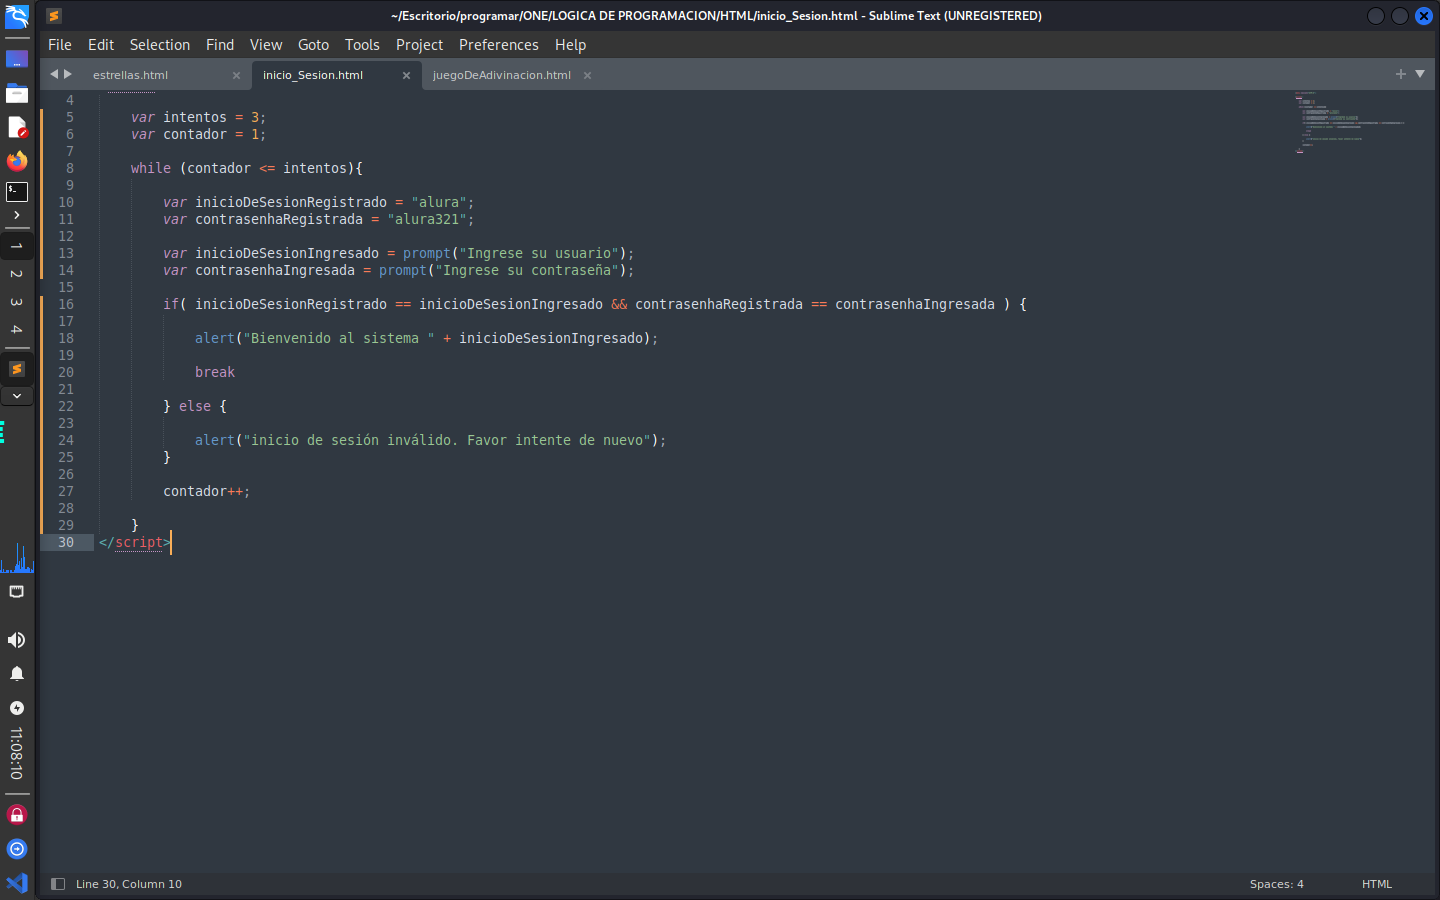Click the 'break' keyword on line 20
The height and width of the screenshot is (900, 1440).
coord(215,372)
